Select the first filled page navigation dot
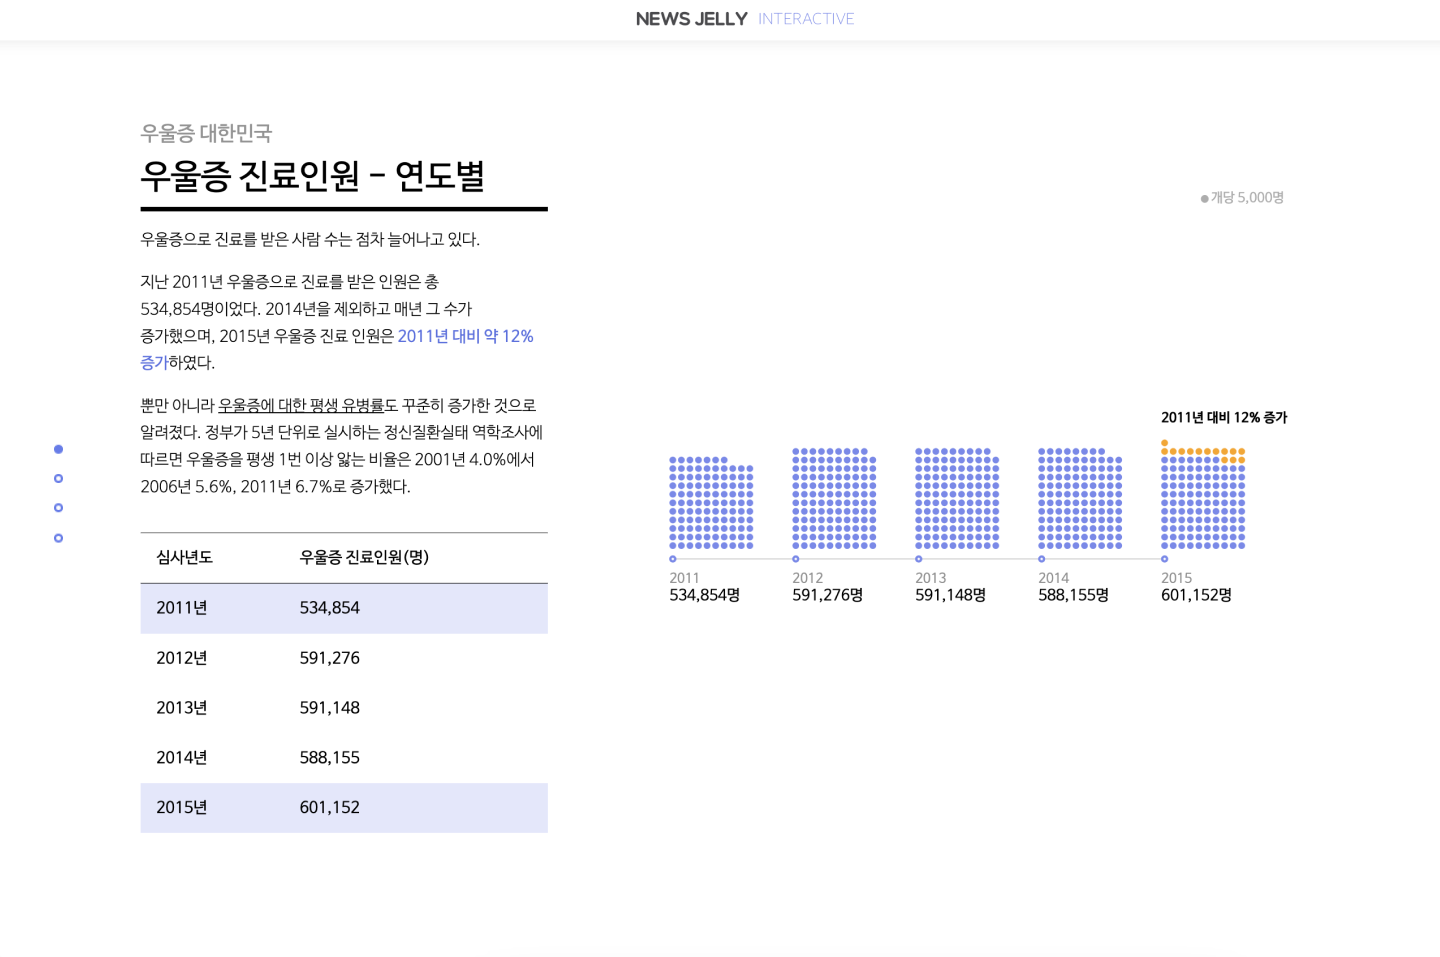The width and height of the screenshot is (1440, 957). [x=58, y=449]
